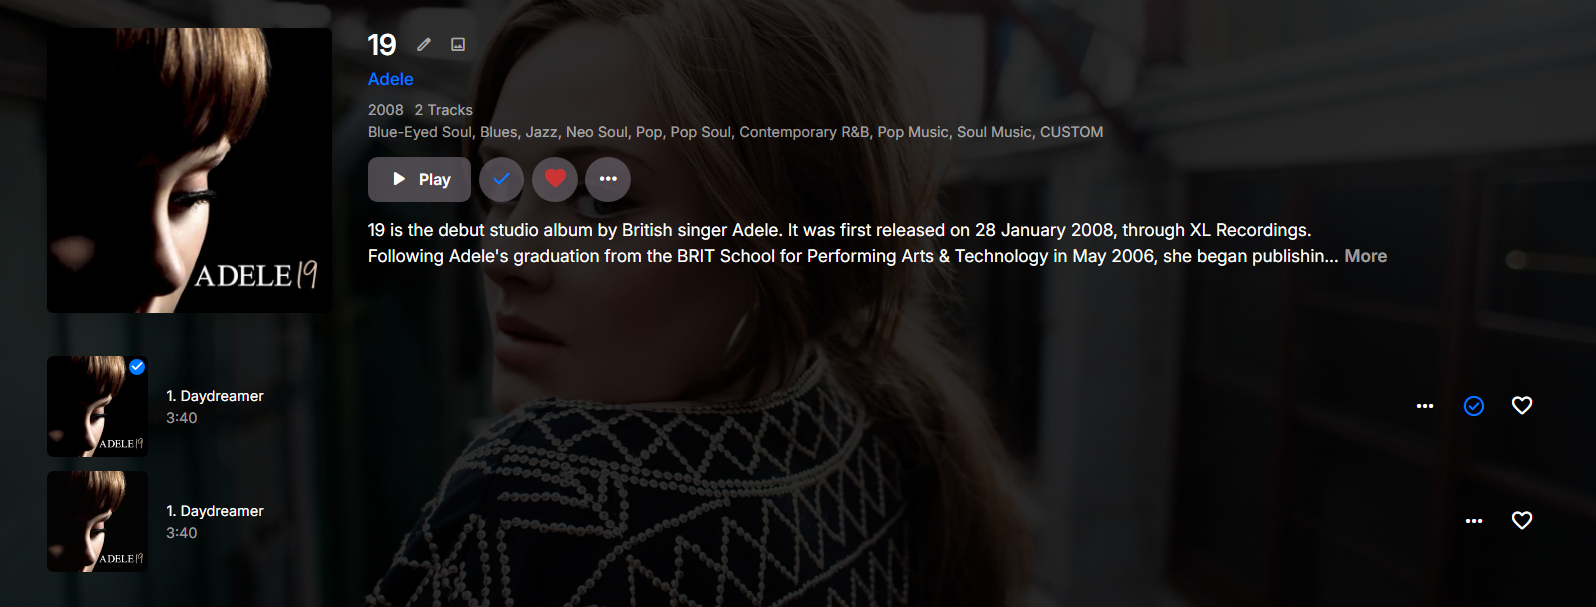The image size is (1596, 607).
Task: Toggle the blue checkmark button beside Play
Action: (x=502, y=179)
